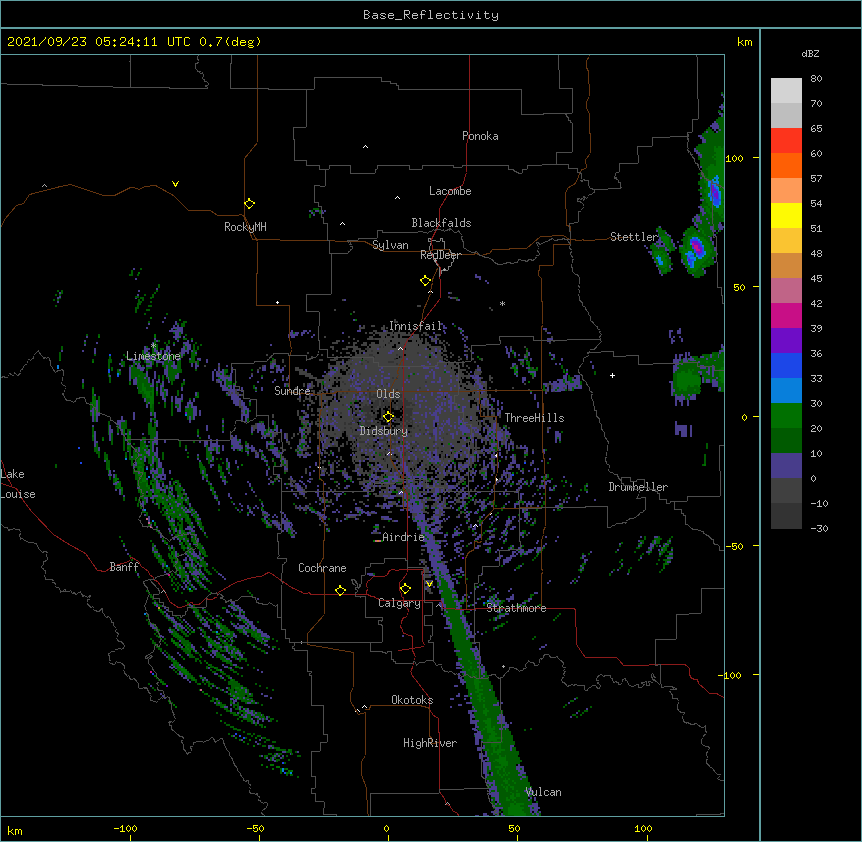
Task: Click the Strathmore label
Action: coord(516,608)
